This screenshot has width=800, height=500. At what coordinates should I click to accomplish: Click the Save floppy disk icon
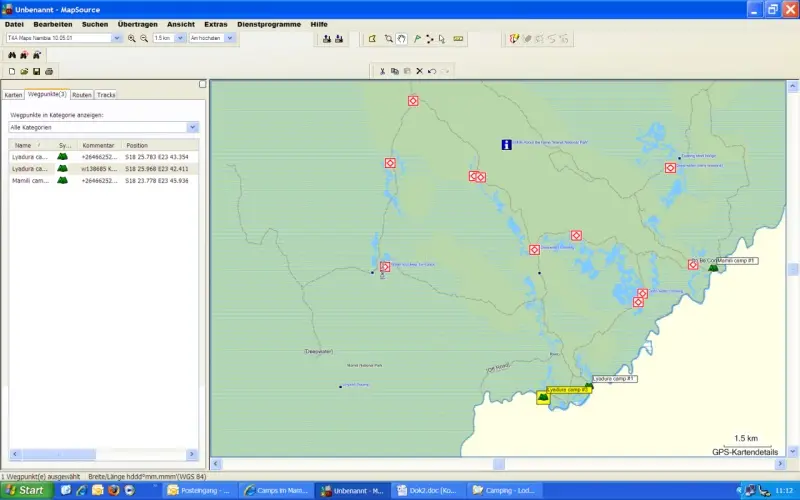[36, 71]
